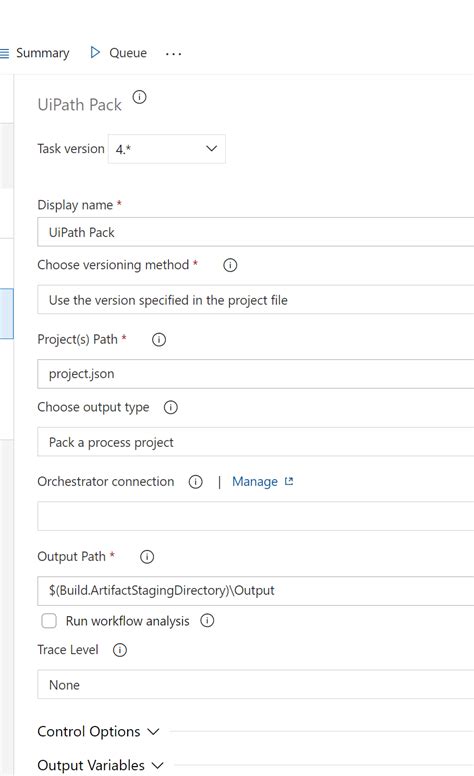Click the Output Path input field

pos(255,590)
